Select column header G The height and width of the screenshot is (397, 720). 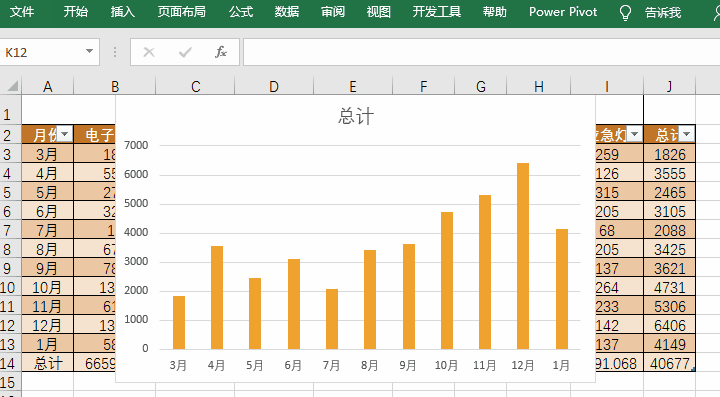(481, 86)
